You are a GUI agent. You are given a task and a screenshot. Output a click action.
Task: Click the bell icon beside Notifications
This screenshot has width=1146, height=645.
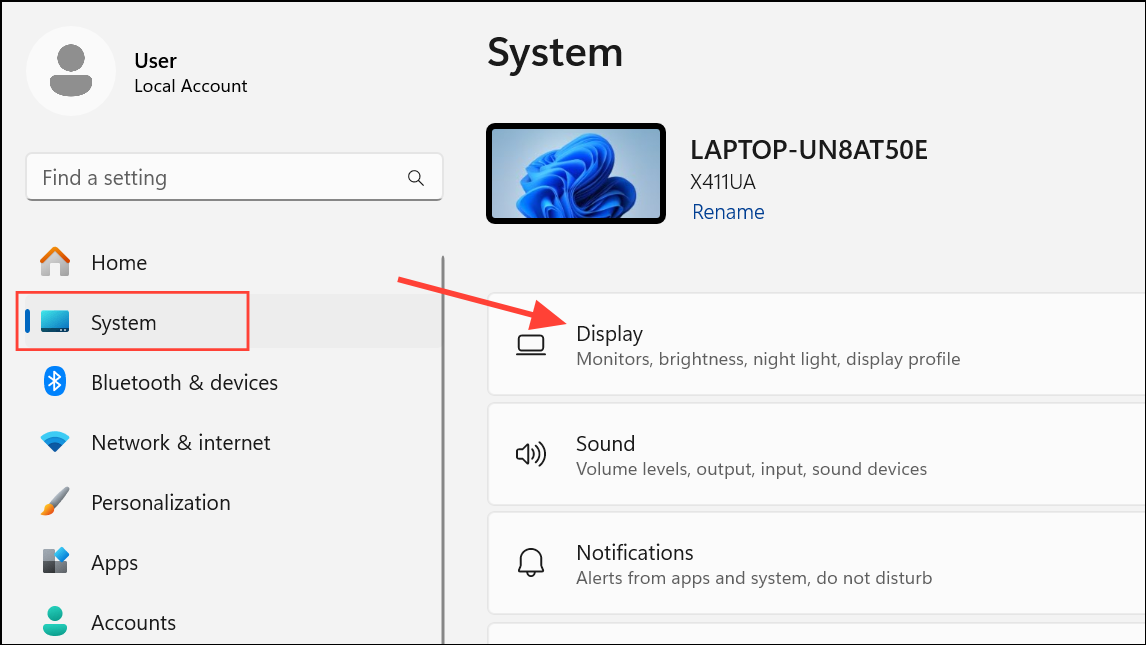coord(531,564)
